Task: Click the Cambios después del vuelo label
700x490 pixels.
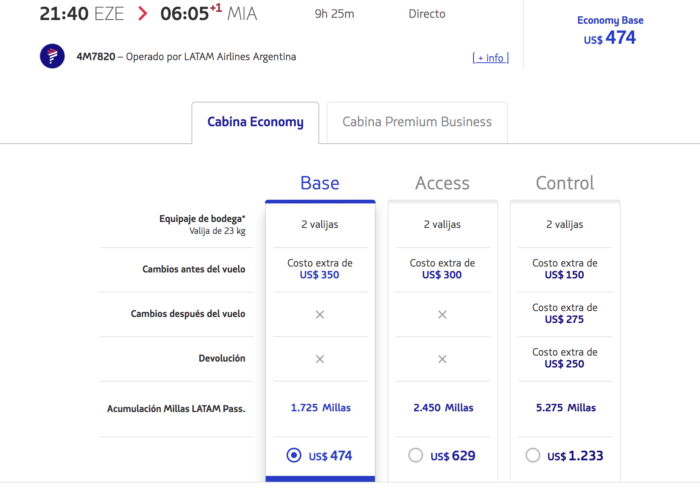Action: point(188,314)
